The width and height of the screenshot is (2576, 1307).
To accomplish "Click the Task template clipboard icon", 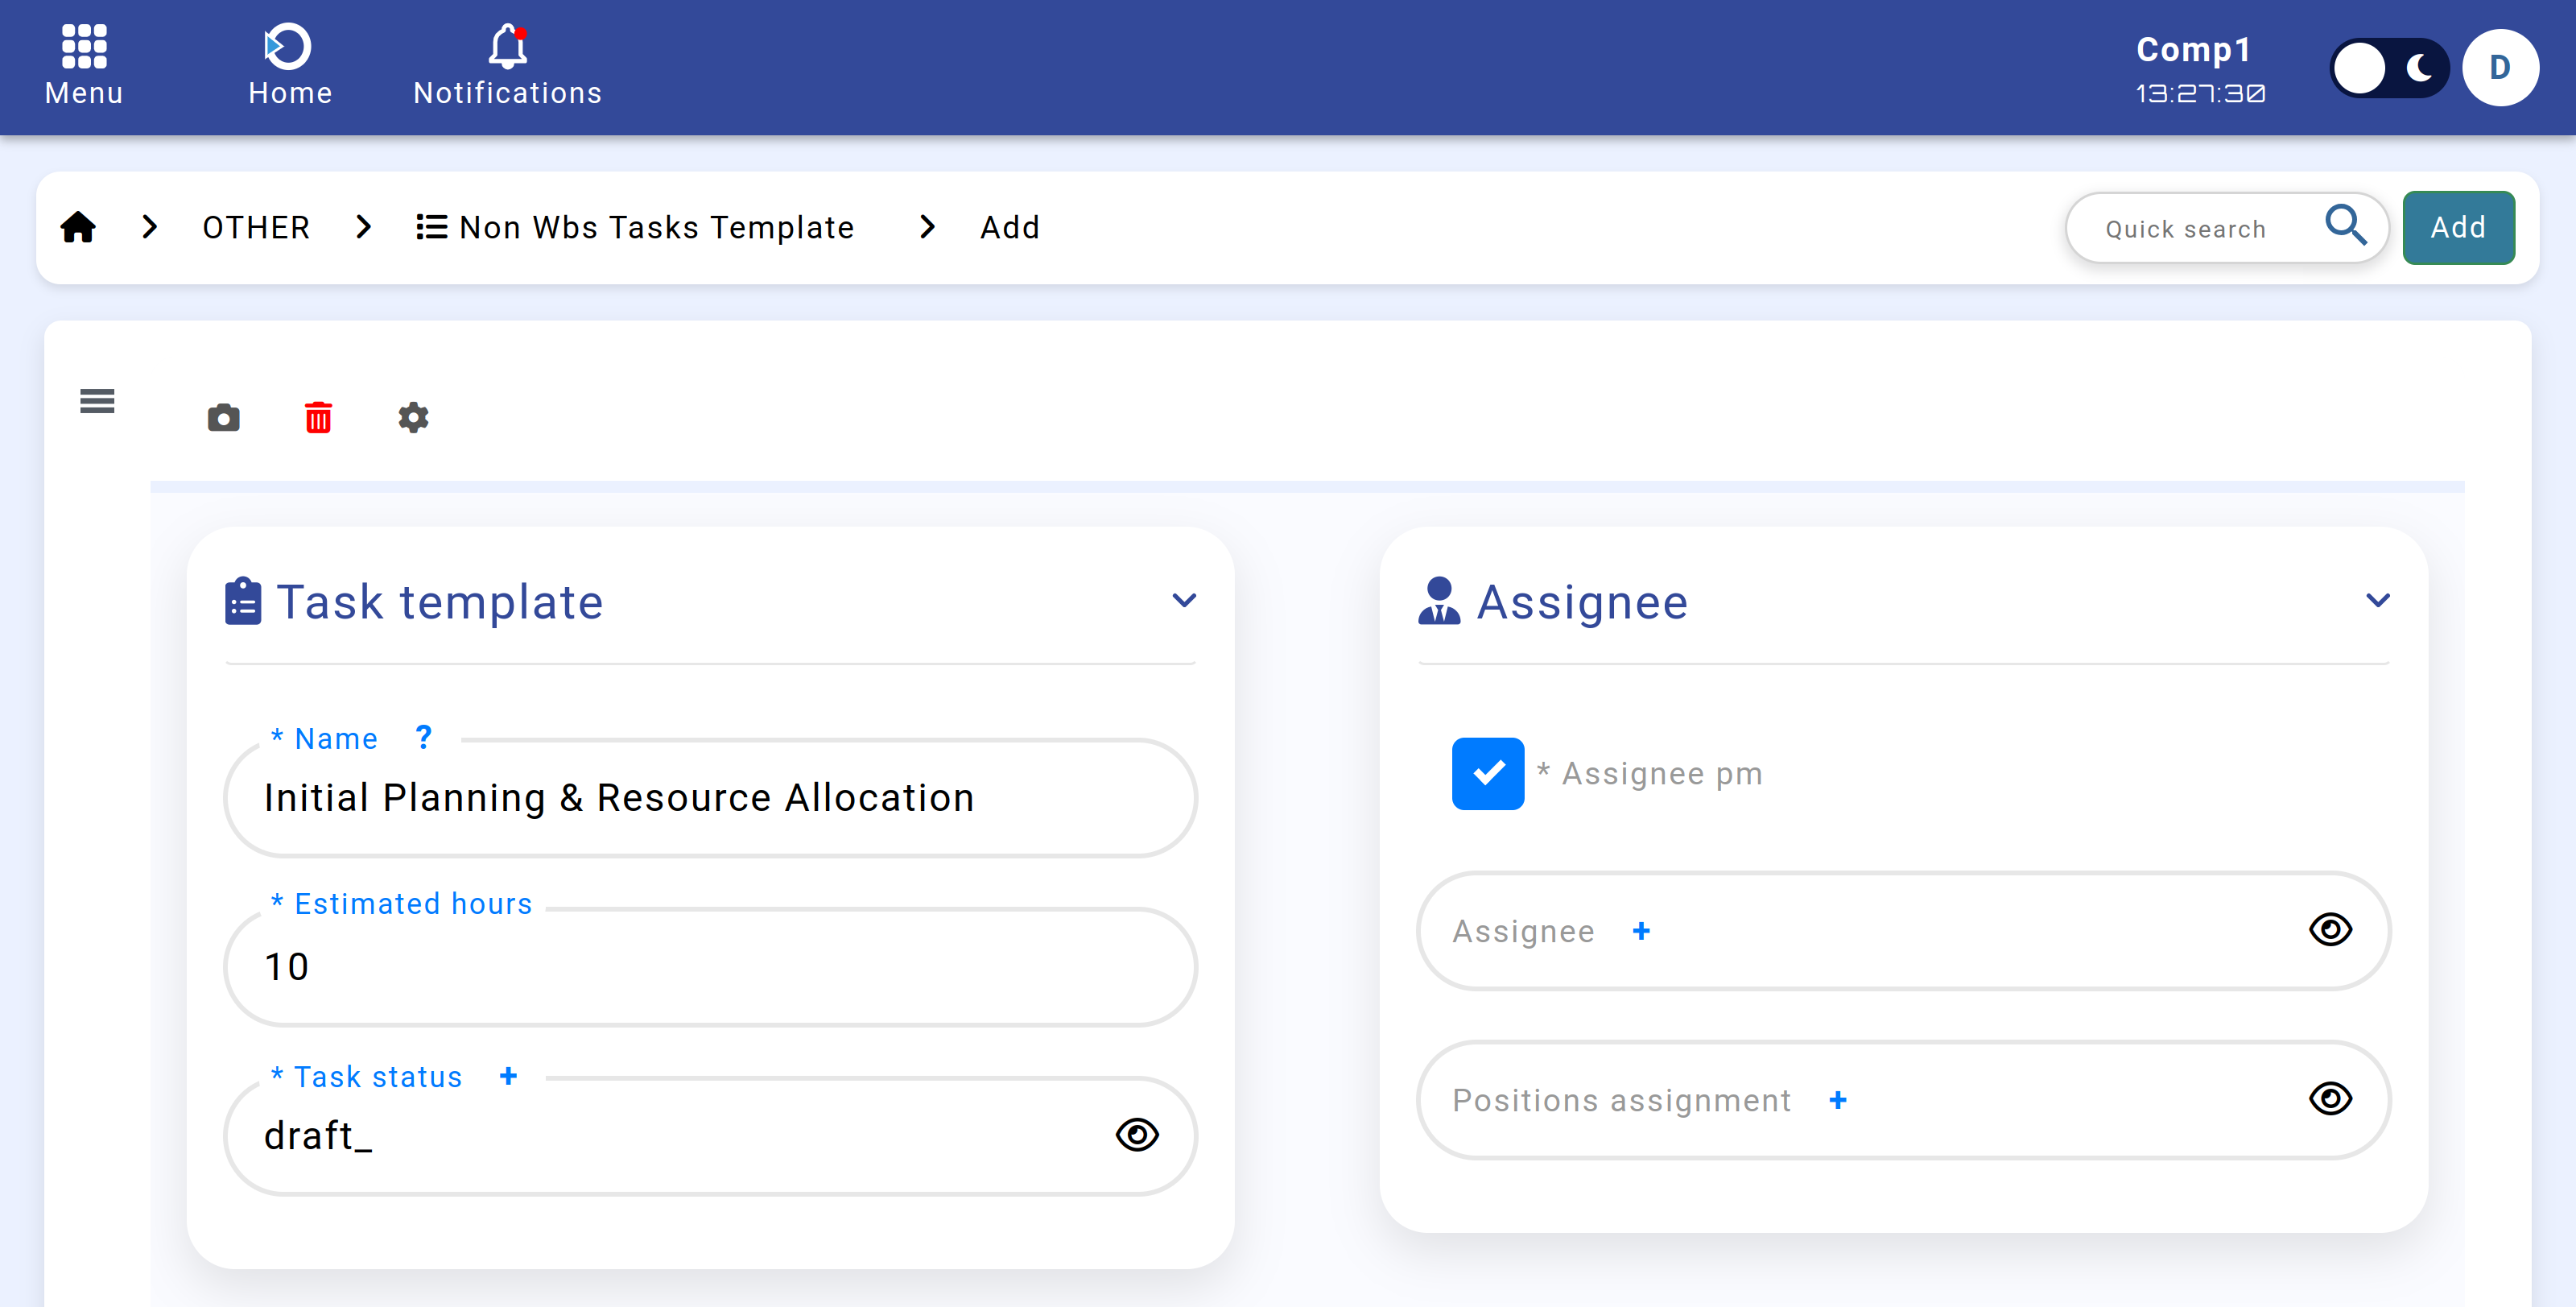I will [x=243, y=601].
